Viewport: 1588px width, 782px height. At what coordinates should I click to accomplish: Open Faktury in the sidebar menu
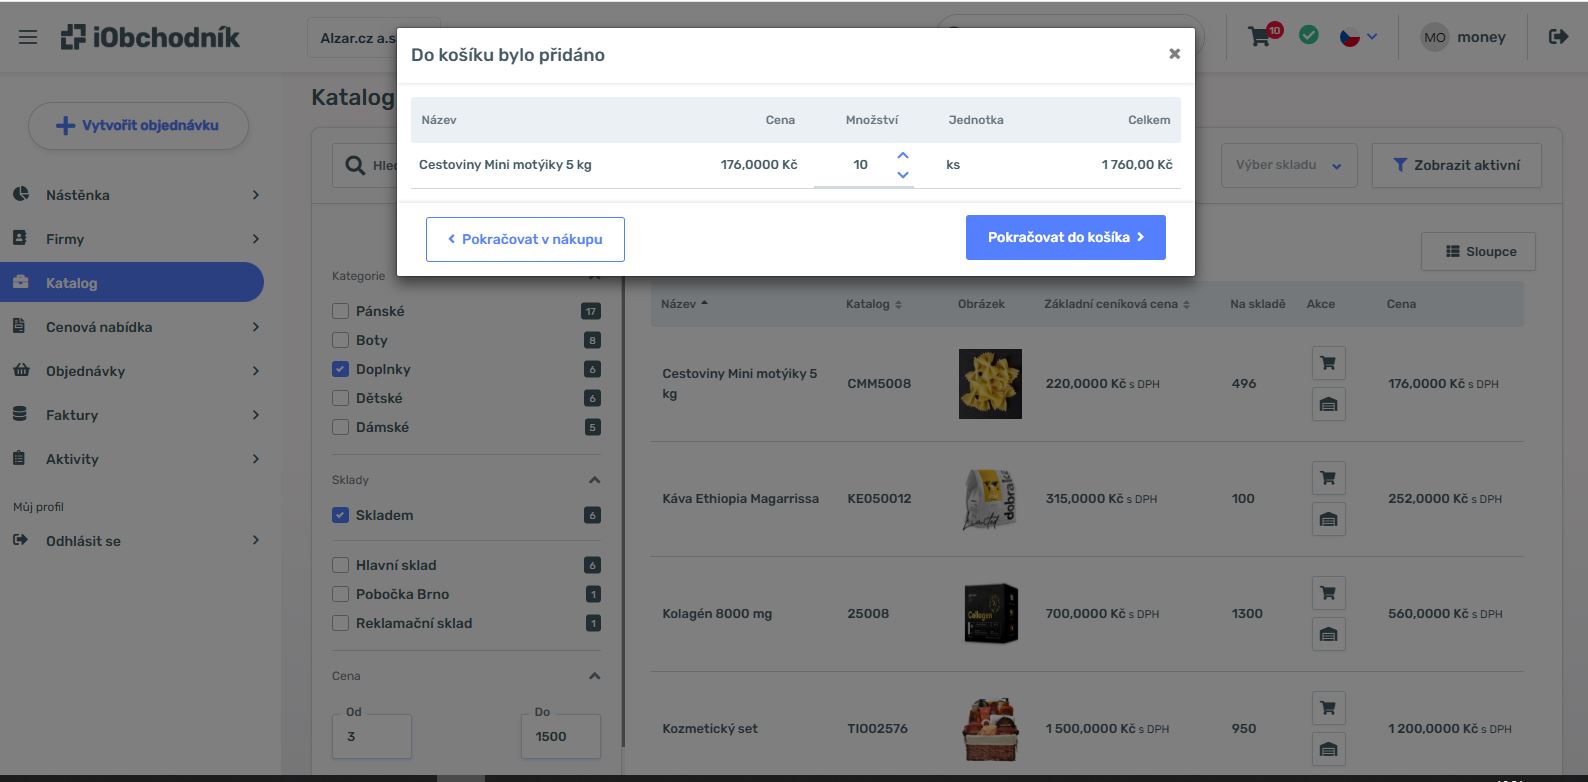pos(72,415)
